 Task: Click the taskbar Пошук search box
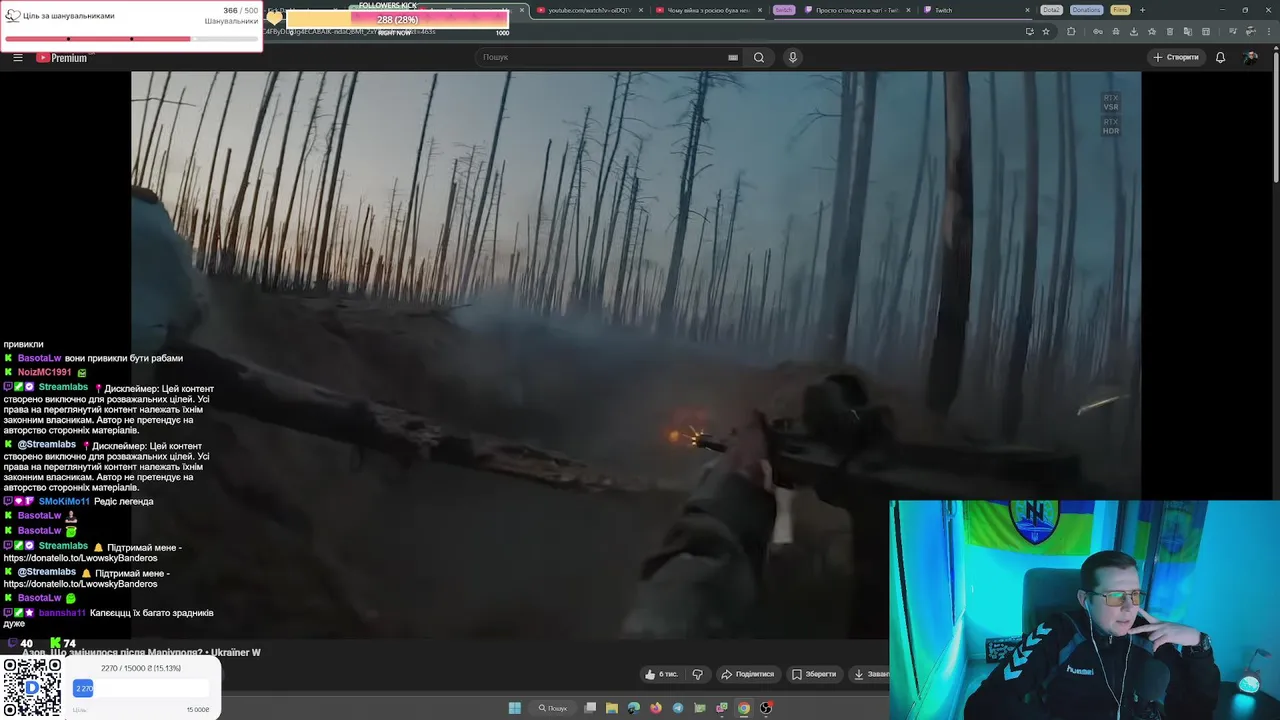(553, 708)
